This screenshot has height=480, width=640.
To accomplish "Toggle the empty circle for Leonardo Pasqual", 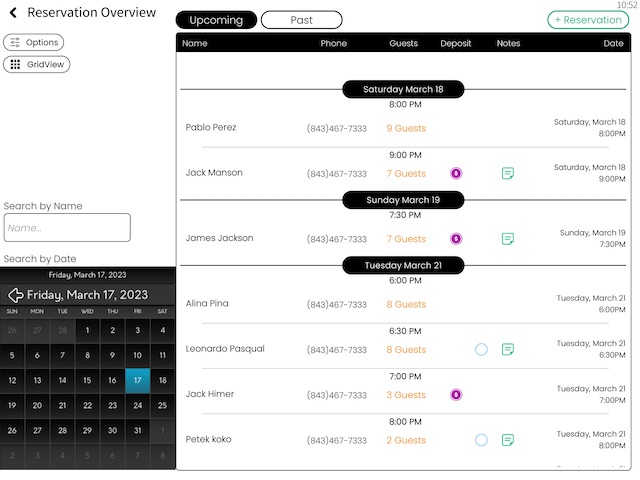I will point(481,349).
